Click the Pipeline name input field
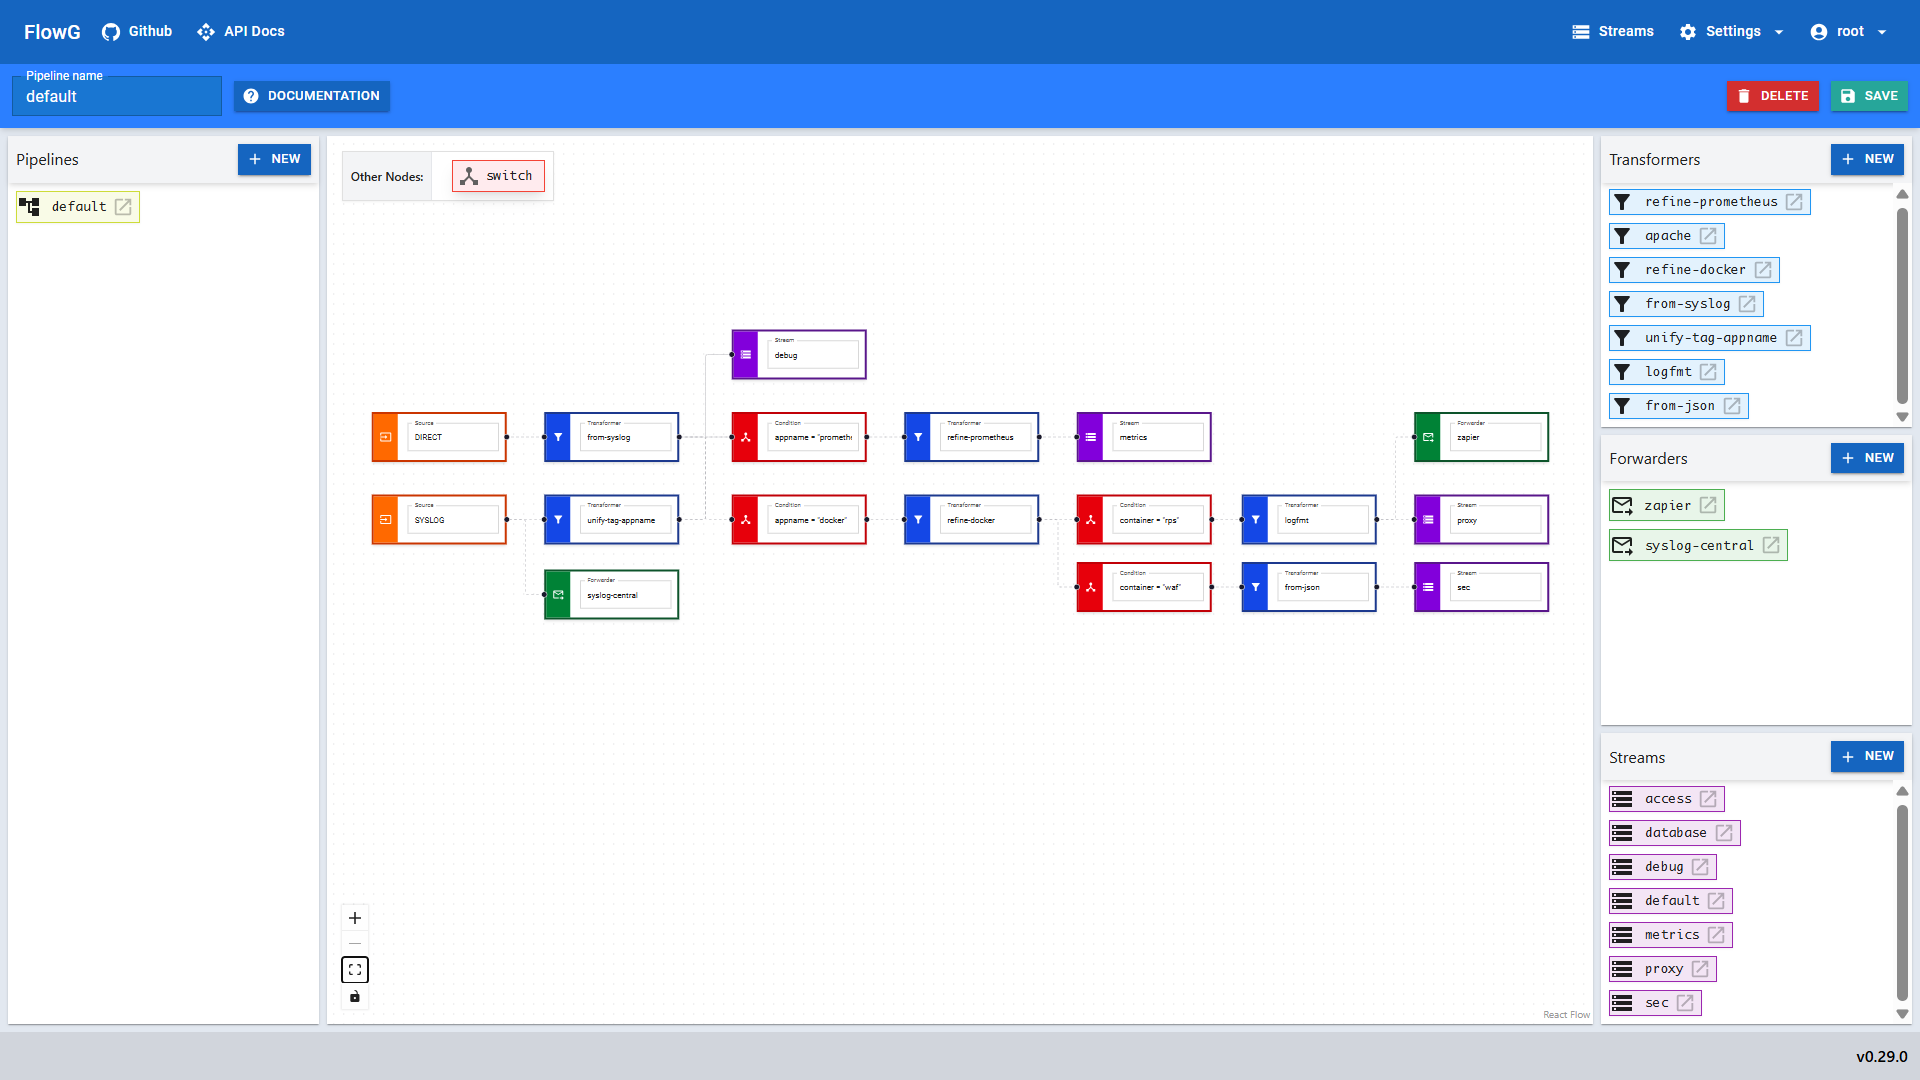Viewport: 1920px width, 1080px height. coord(117,97)
